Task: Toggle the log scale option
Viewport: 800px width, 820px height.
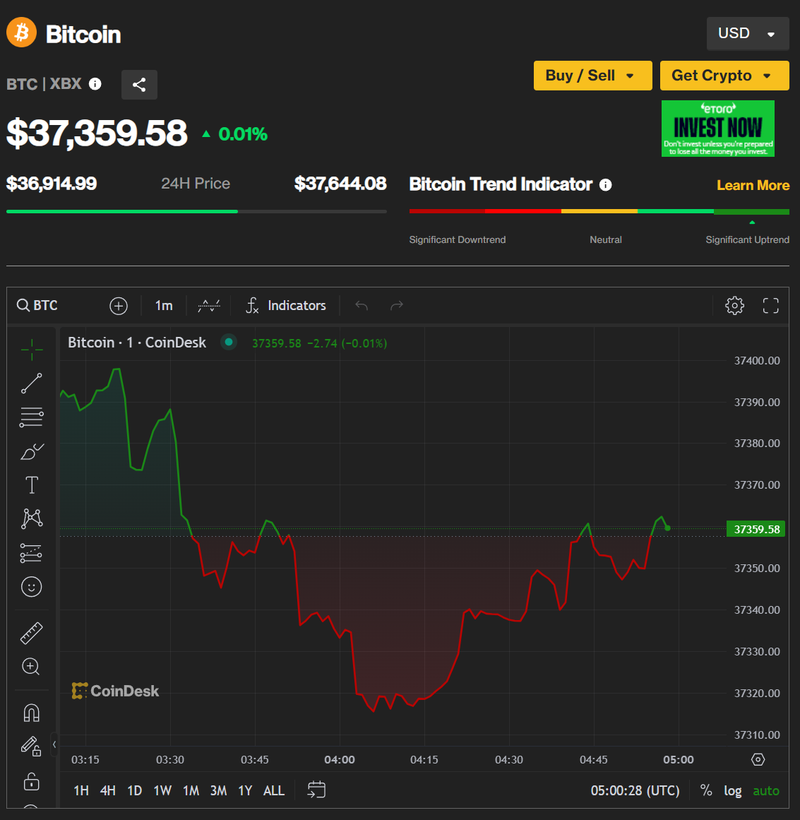Action: pos(733,790)
